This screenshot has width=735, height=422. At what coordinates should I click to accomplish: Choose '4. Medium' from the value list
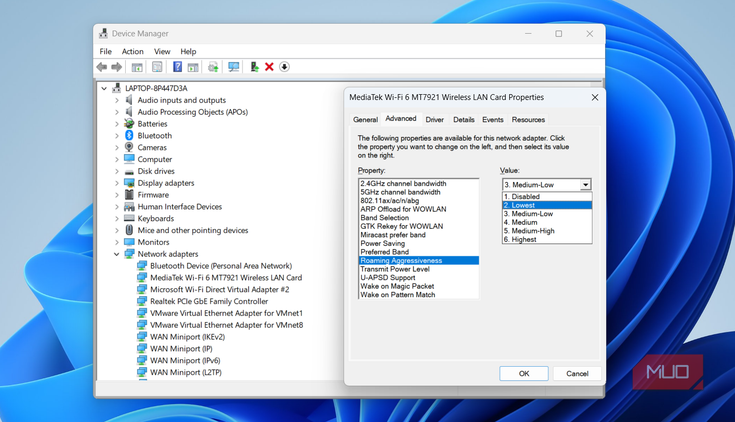pyautogui.click(x=547, y=222)
